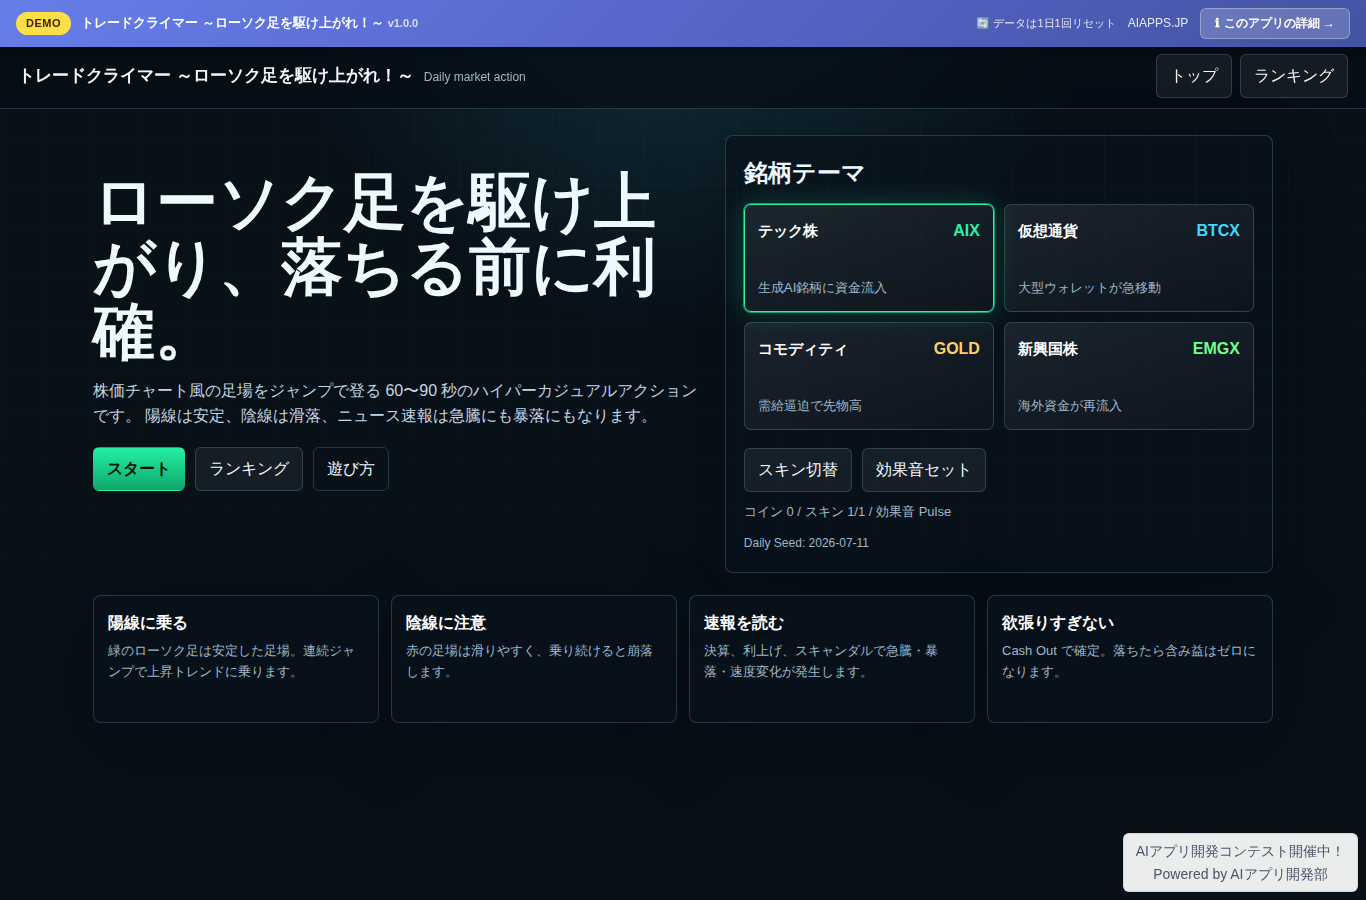Click the データは1日1回リセット notice text
1366x900 pixels.
click(x=1054, y=23)
